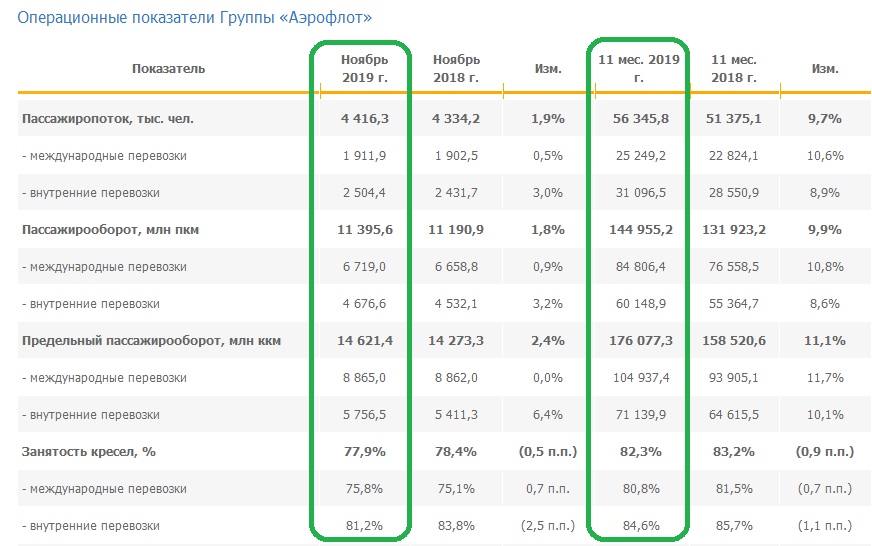This screenshot has height=546, width=872.
Task: Select the cell '5 756,5'
Action: 364,415
